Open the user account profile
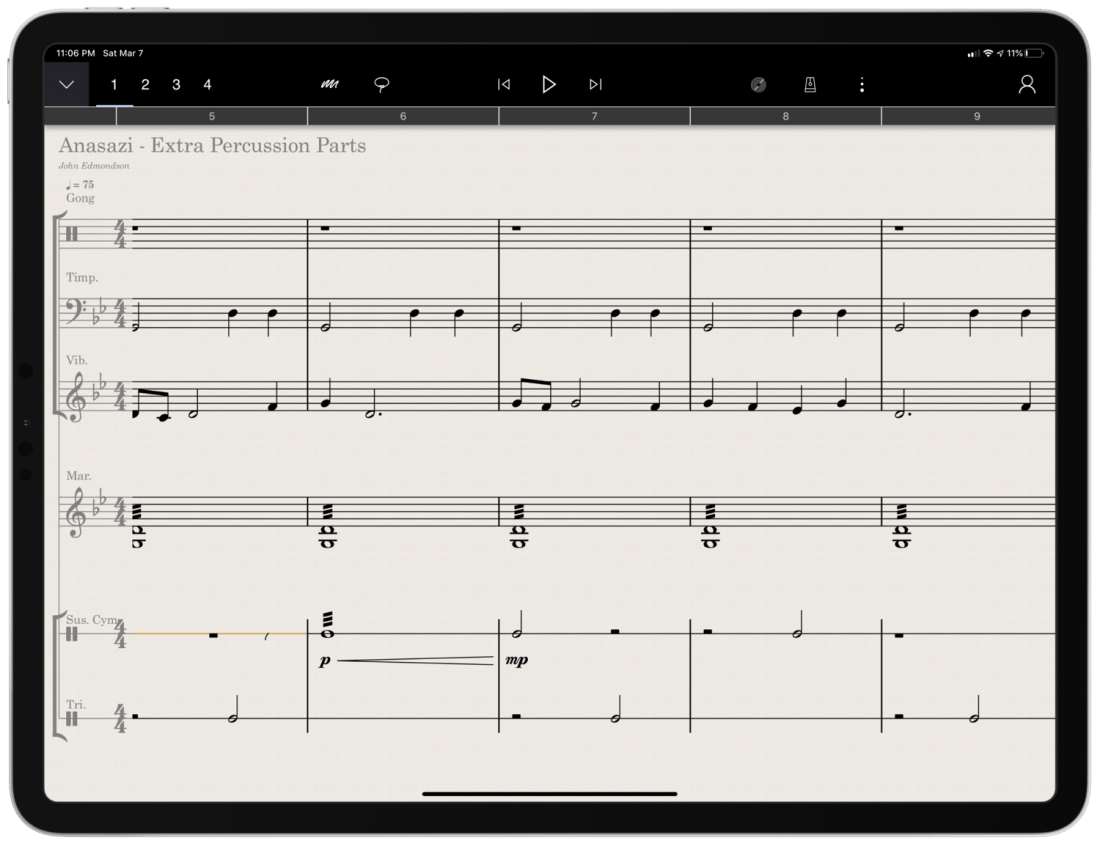The image size is (1100, 846). (1026, 85)
